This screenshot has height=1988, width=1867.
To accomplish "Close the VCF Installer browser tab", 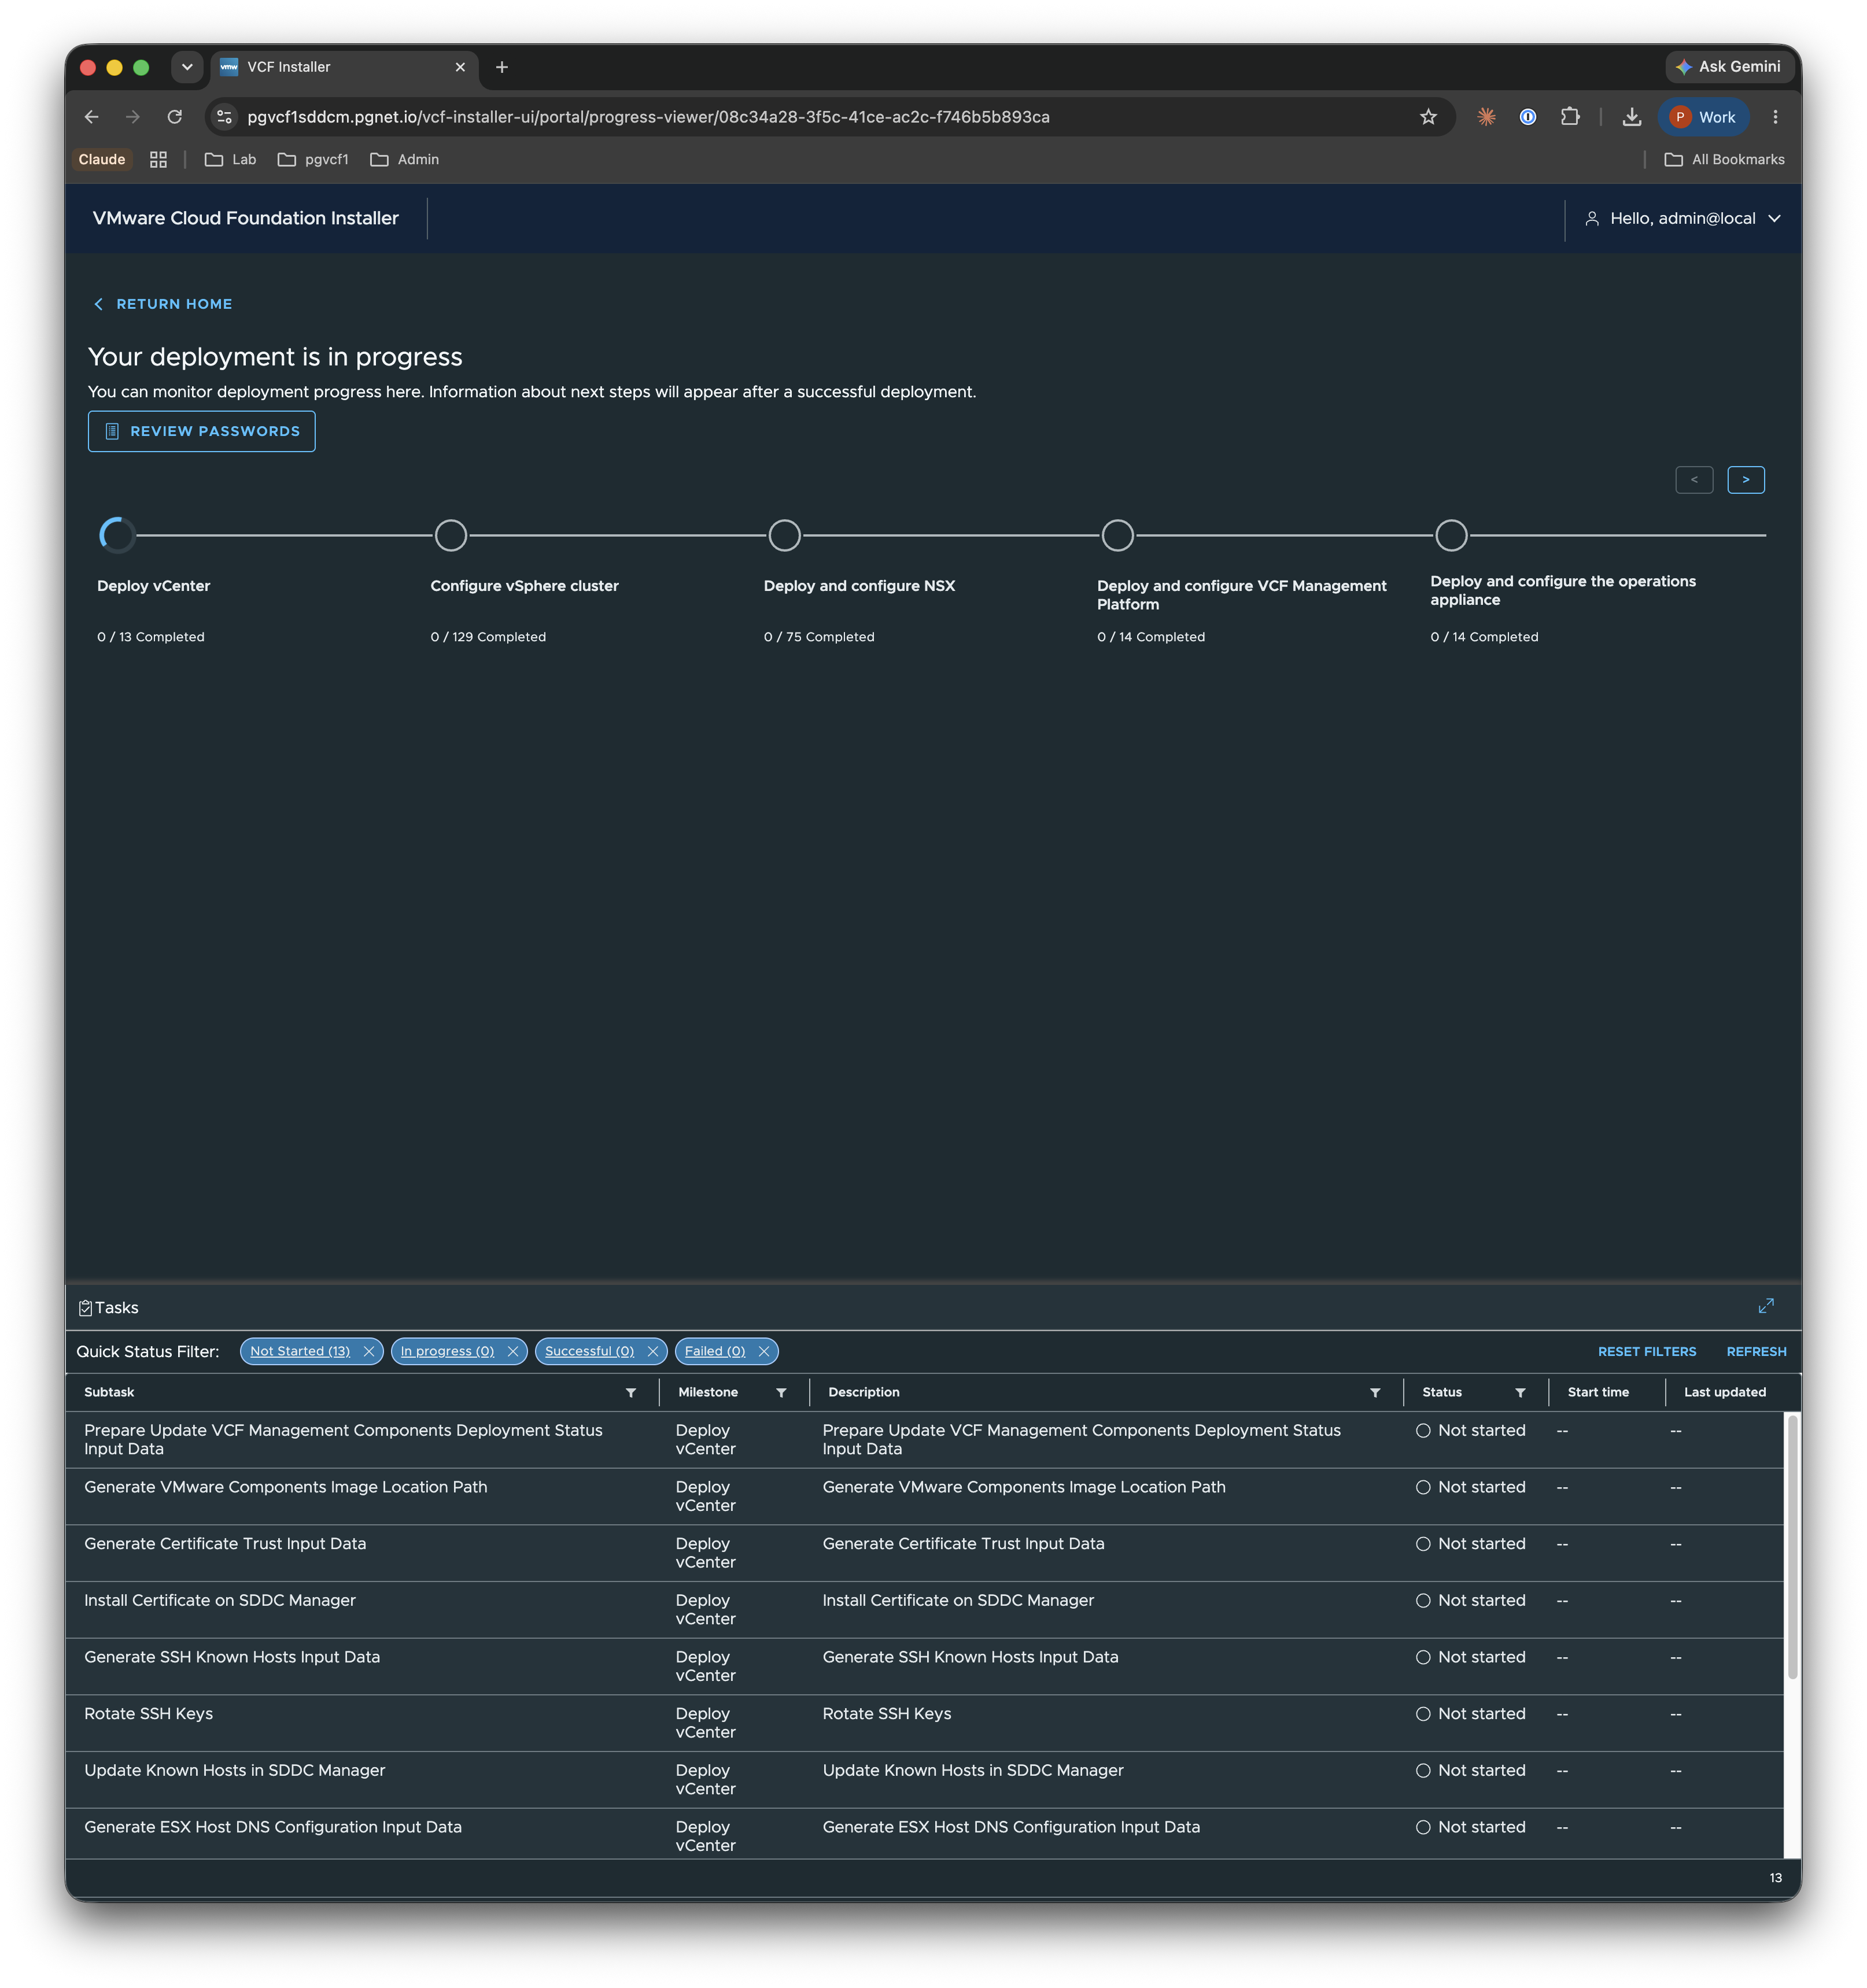I will 460,67.
